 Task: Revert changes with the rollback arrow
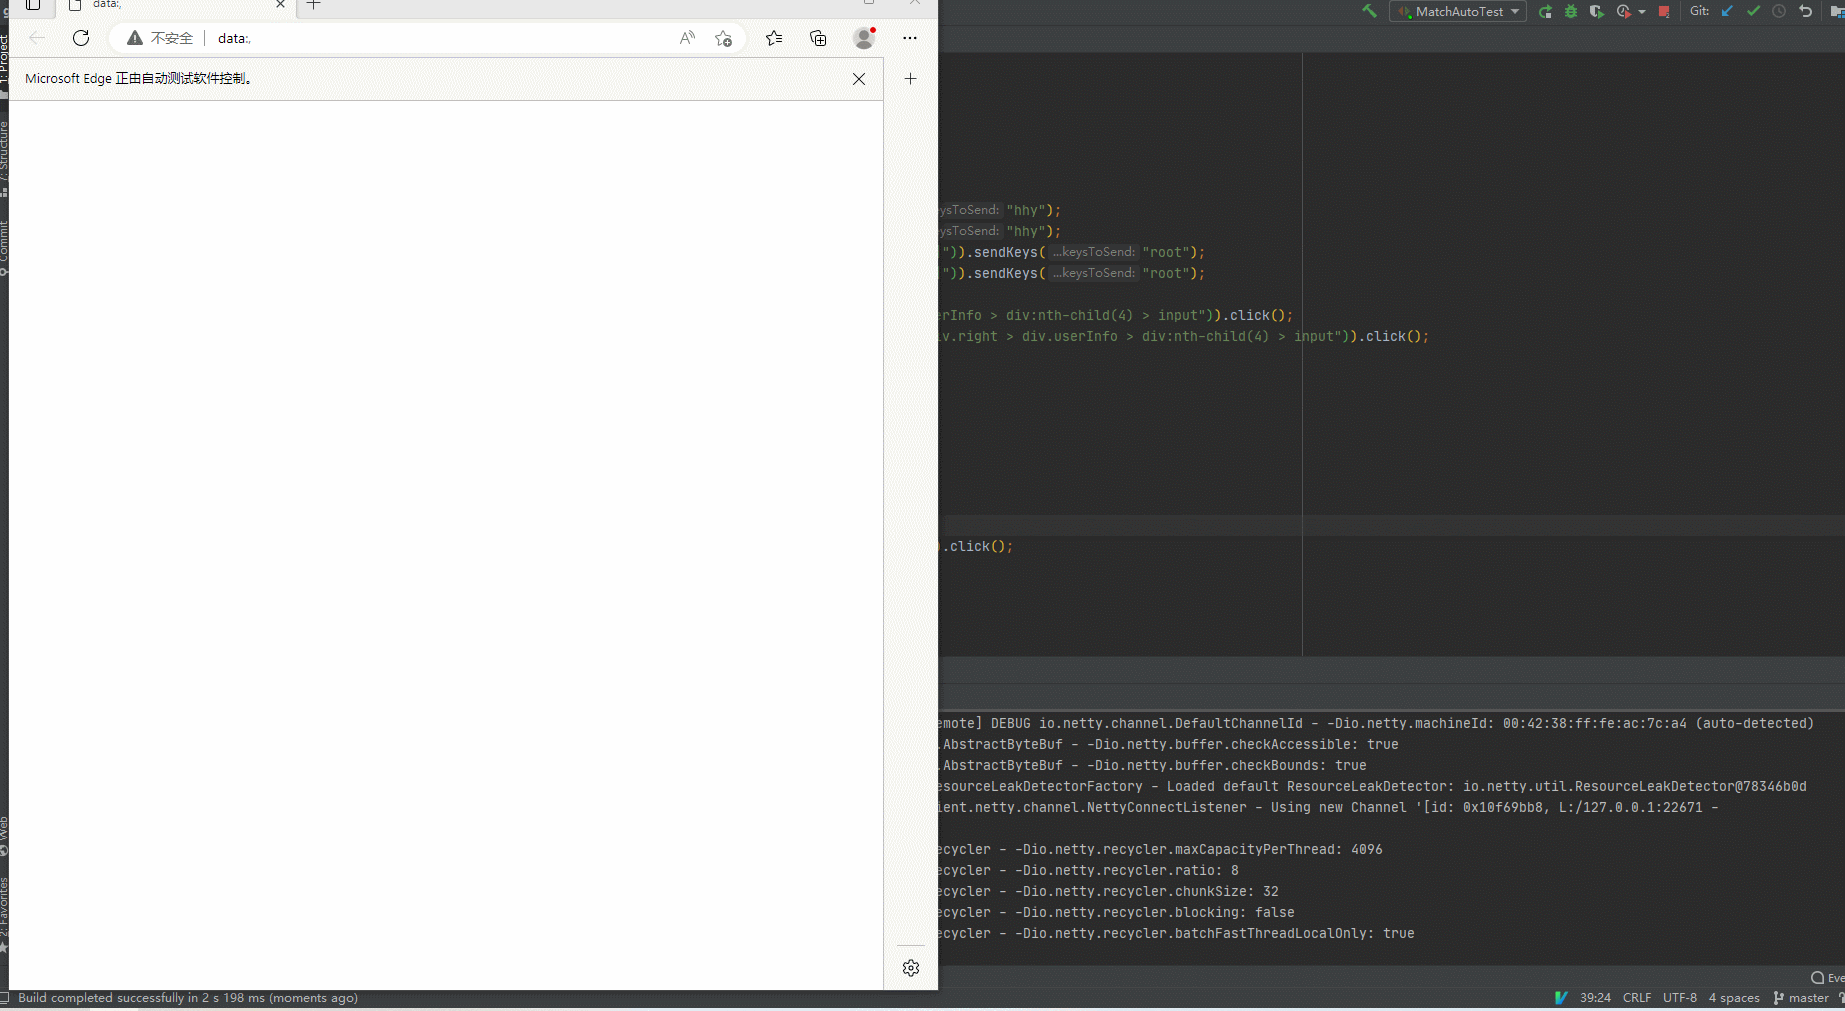[1805, 11]
